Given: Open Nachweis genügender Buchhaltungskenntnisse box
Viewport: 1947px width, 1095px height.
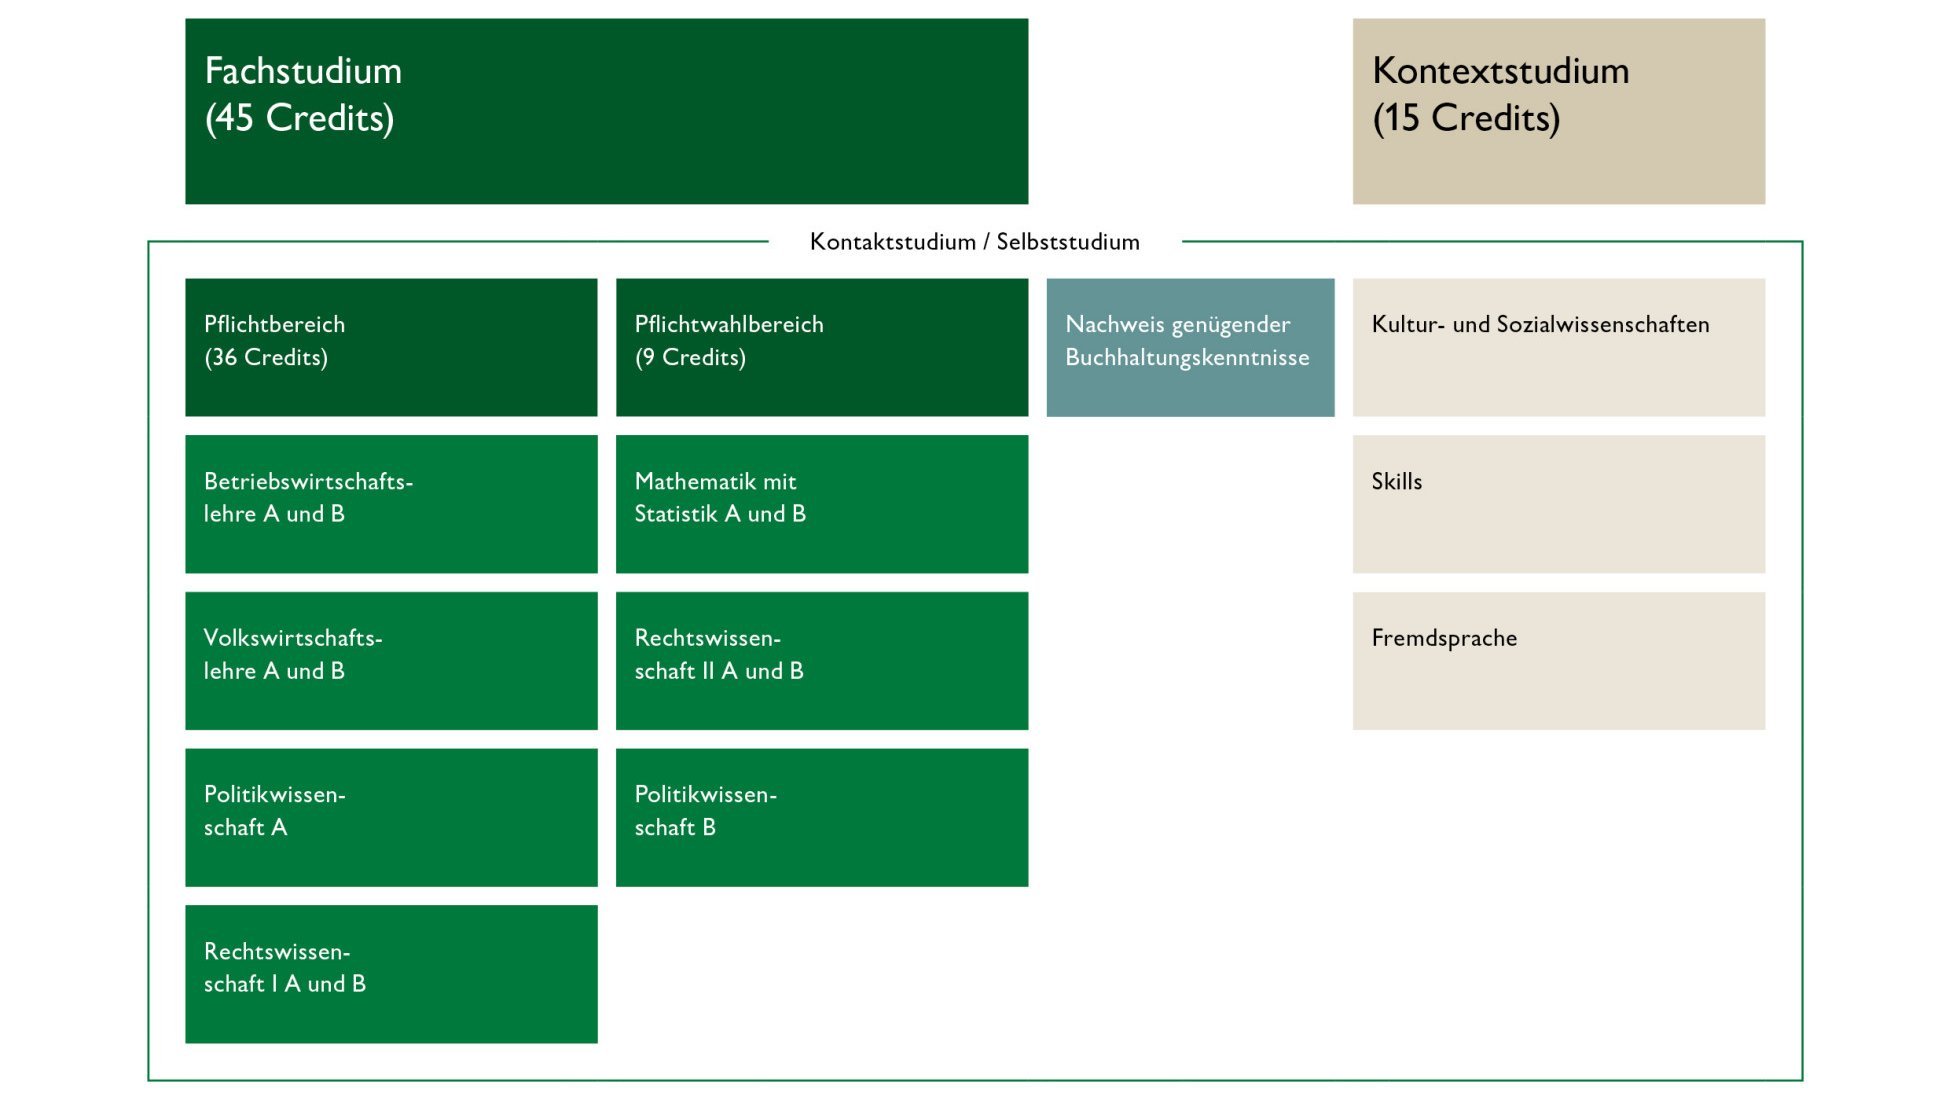Looking at the screenshot, I should [1189, 346].
